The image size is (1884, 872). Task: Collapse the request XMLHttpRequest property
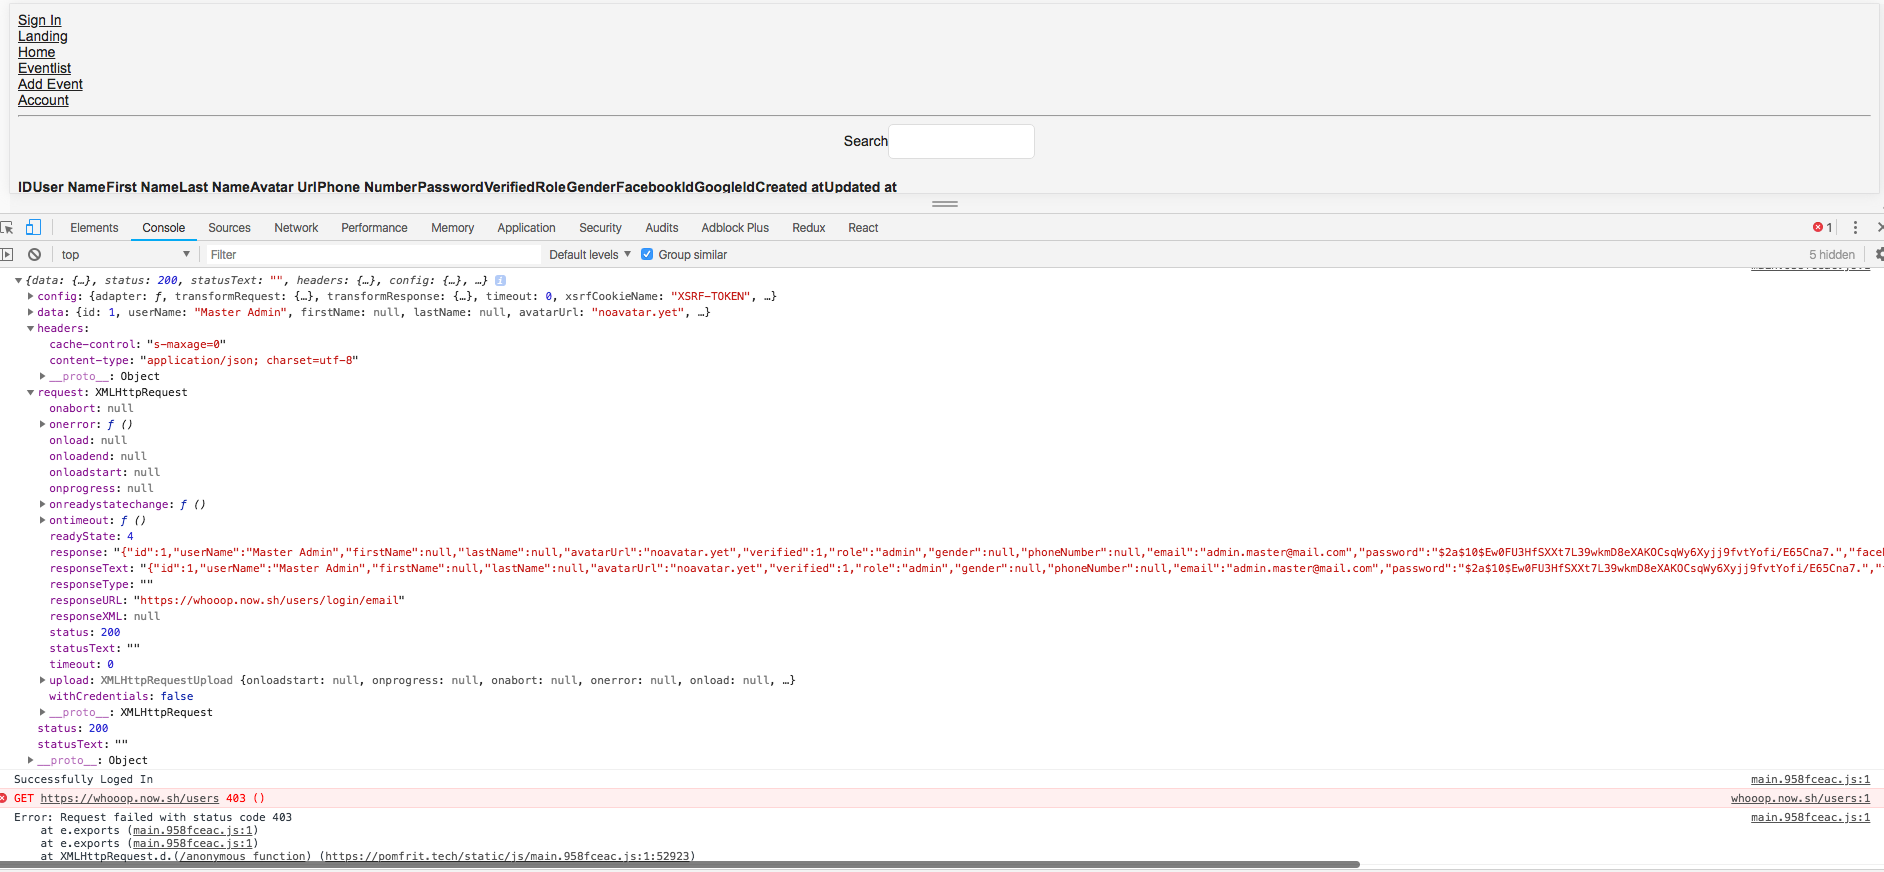(x=31, y=393)
